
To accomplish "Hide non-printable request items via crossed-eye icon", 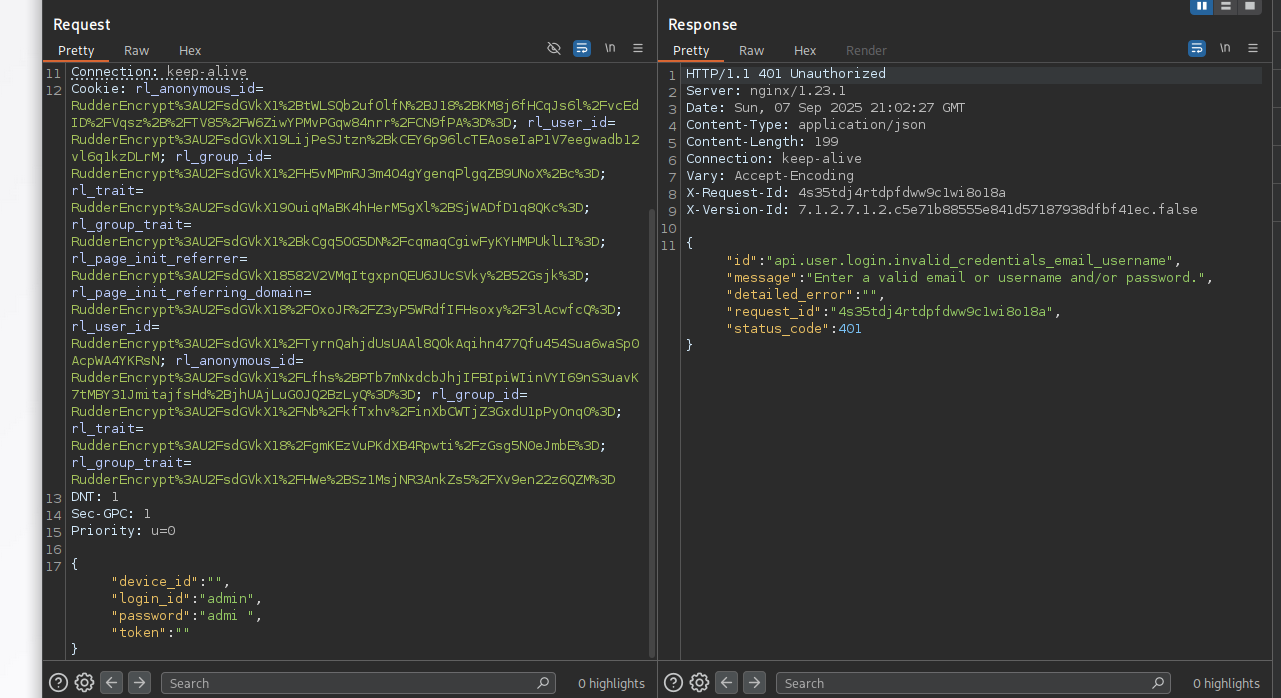I will [x=554, y=49].
